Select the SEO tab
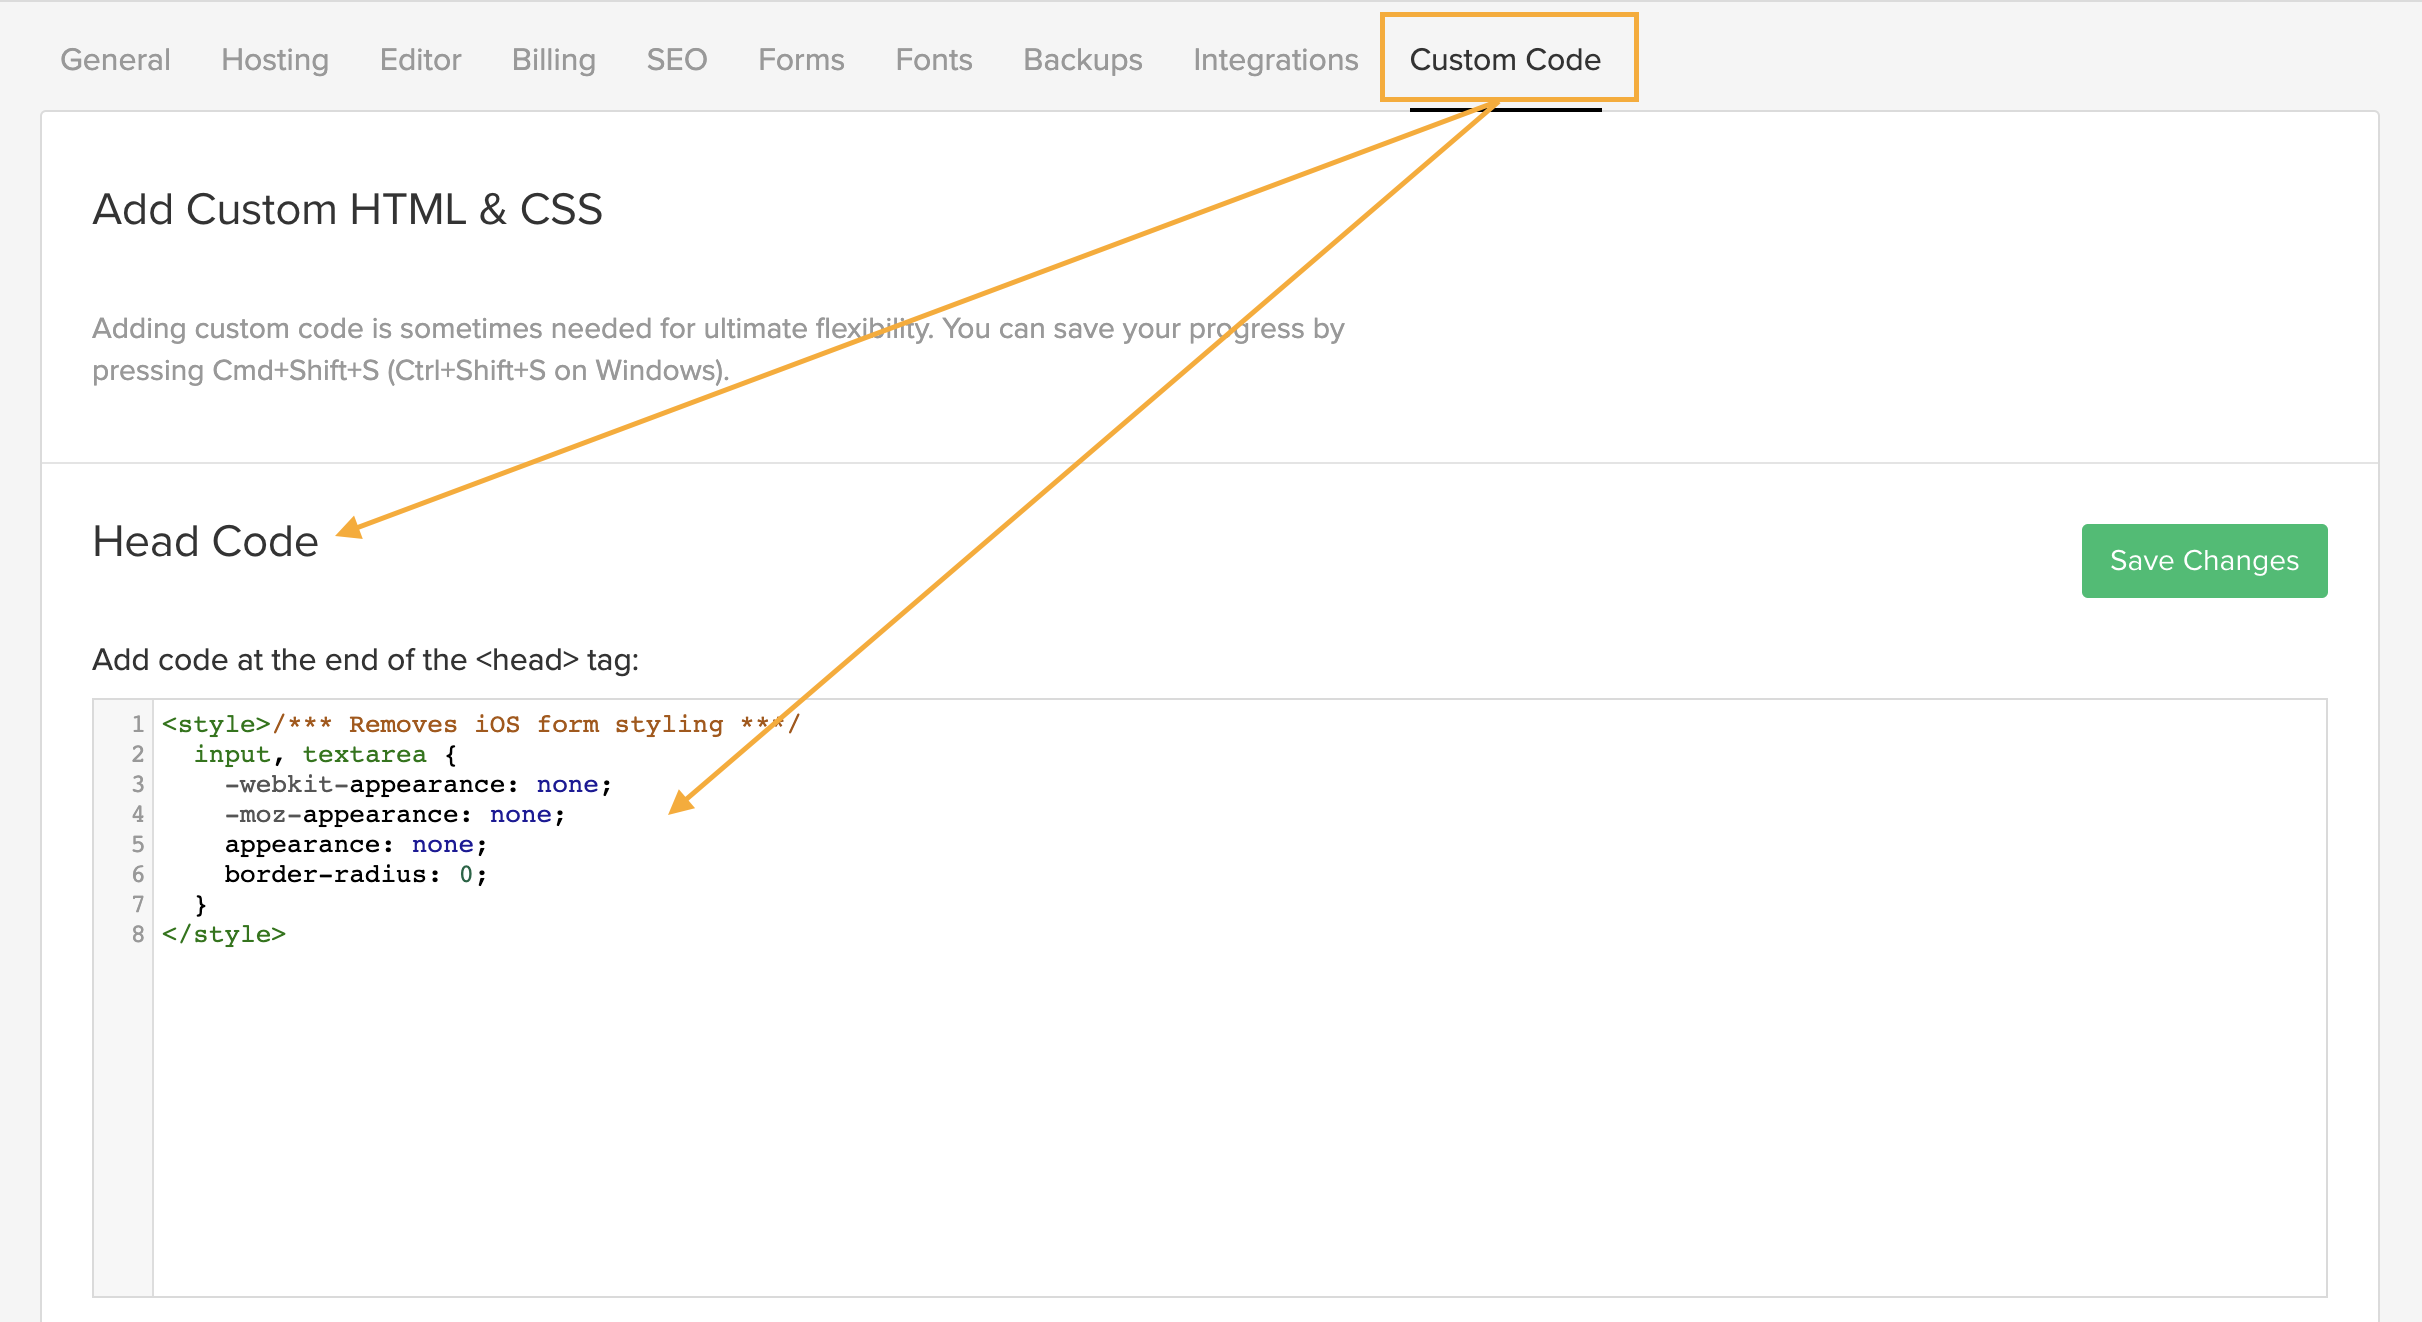Image resolution: width=2422 pixels, height=1322 pixels. pyautogui.click(x=677, y=60)
